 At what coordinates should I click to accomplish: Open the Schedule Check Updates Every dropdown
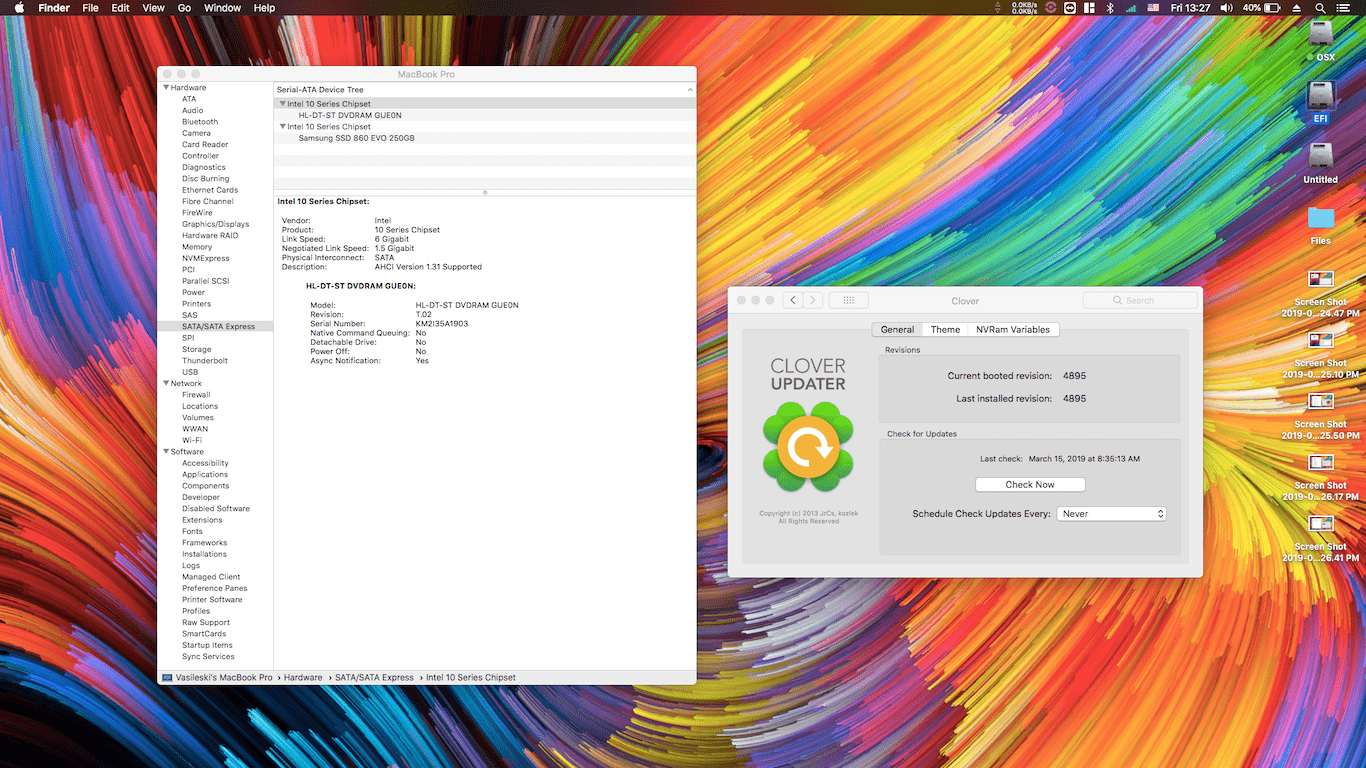pyautogui.click(x=1111, y=514)
